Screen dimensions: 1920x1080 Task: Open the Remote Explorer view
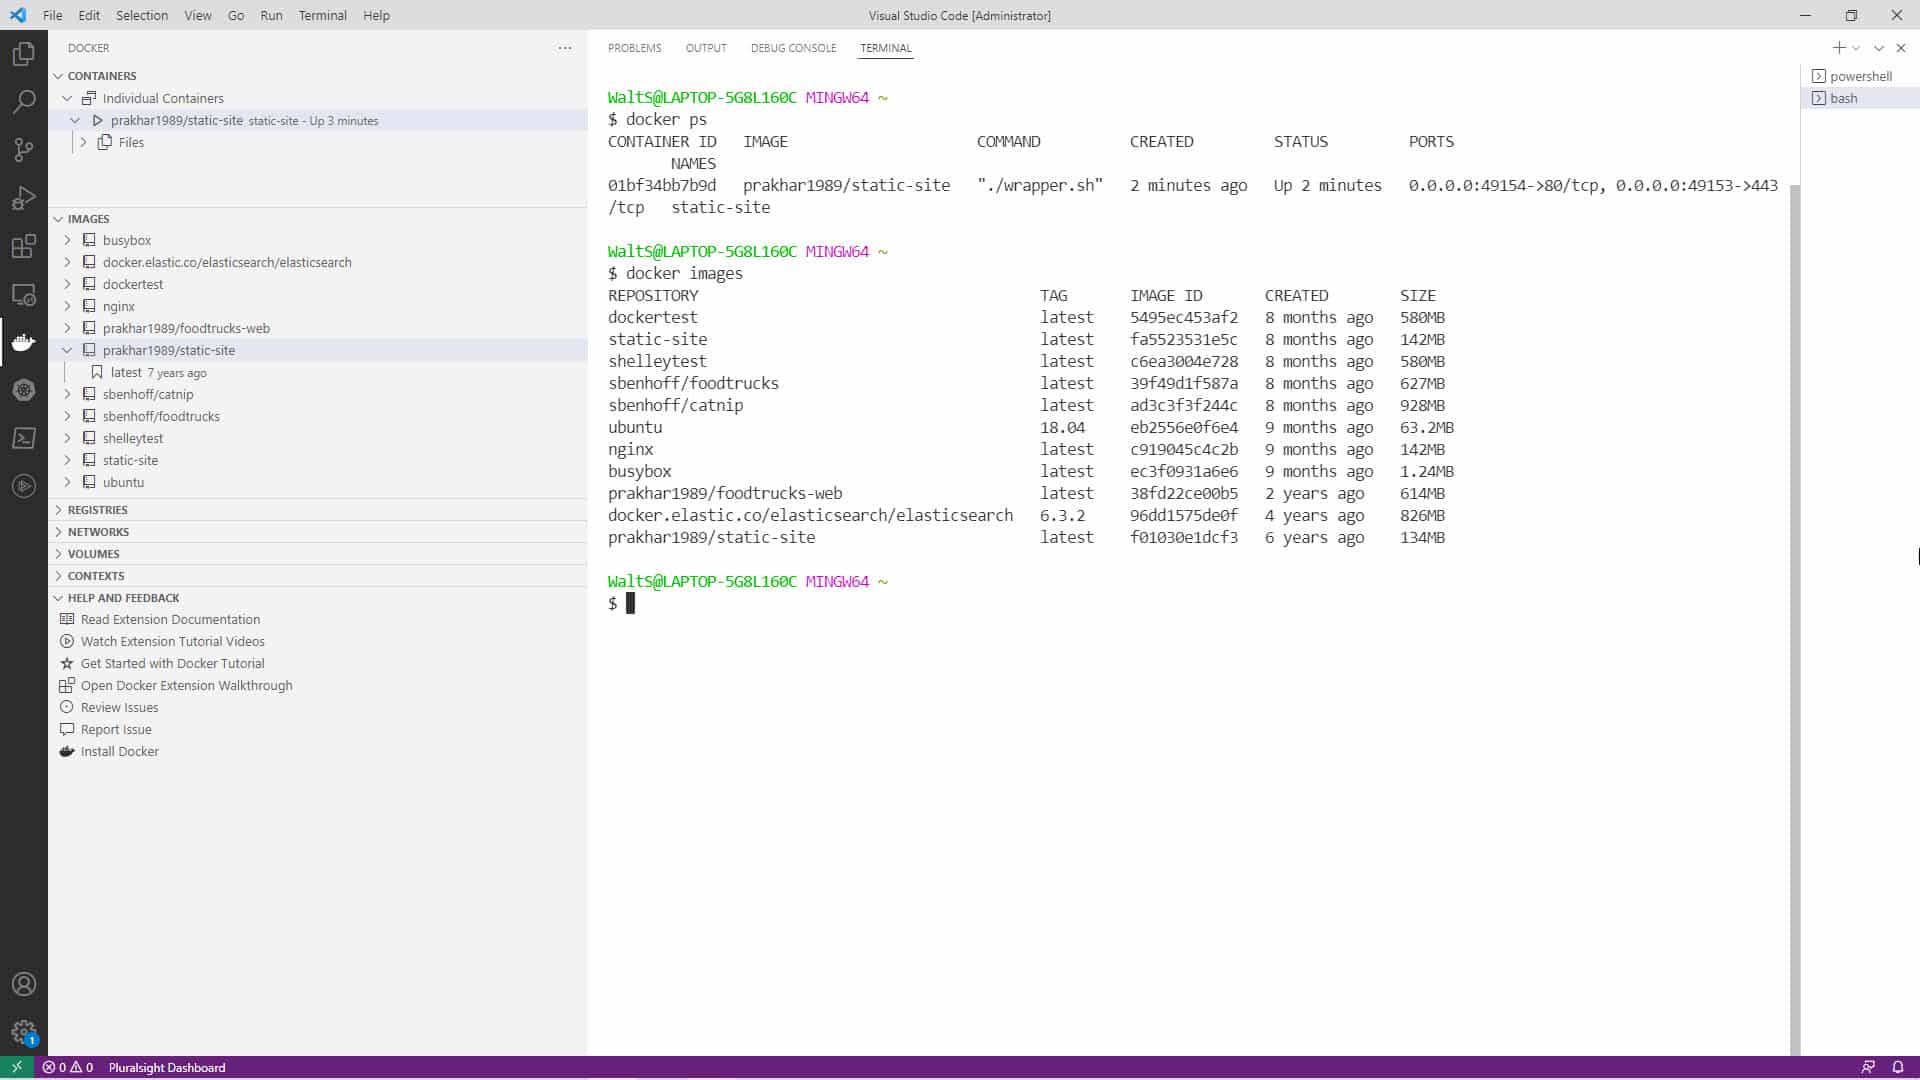(23, 293)
